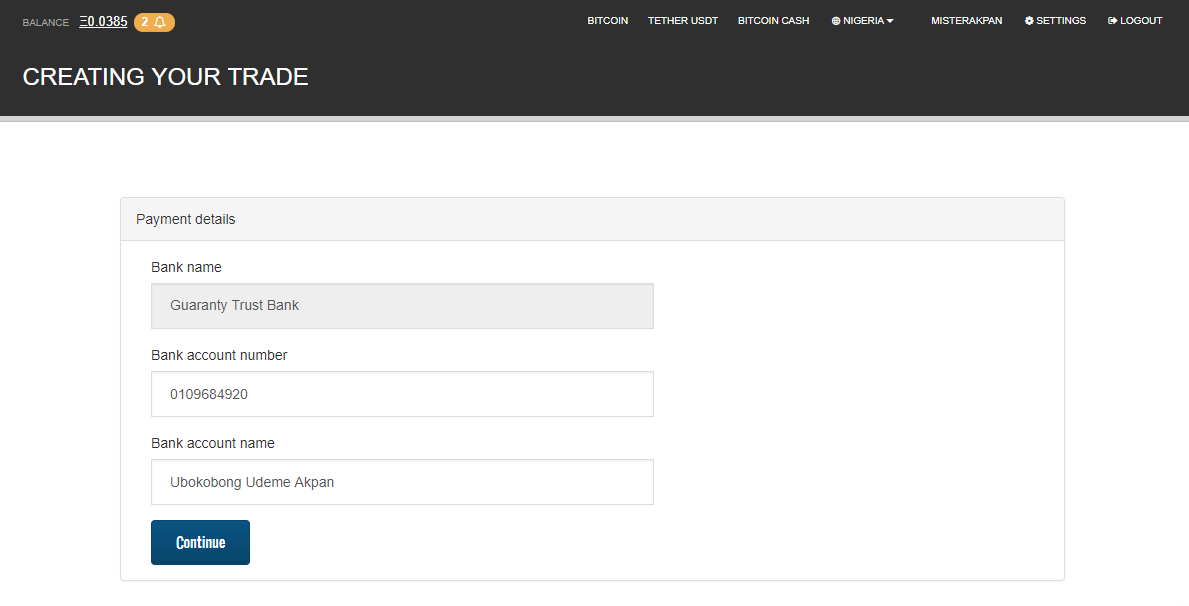The width and height of the screenshot is (1189, 606).
Task: Open the NIGERIA dropdown chevron arrow
Action: [890, 20]
